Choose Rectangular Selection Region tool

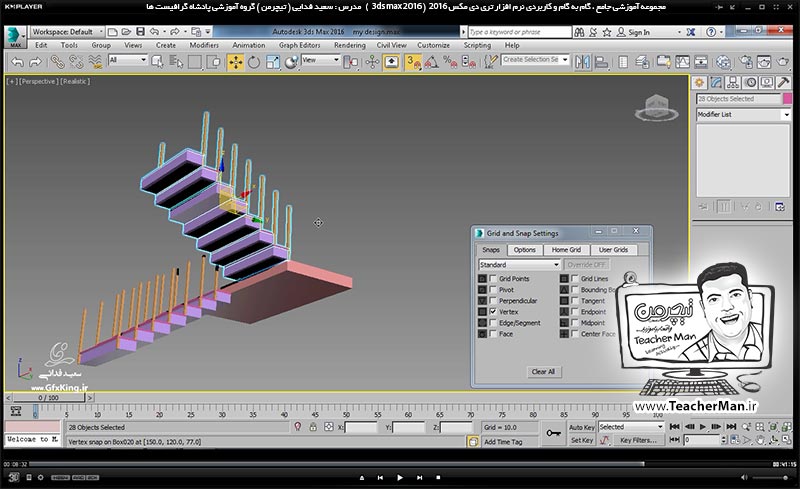coord(195,62)
